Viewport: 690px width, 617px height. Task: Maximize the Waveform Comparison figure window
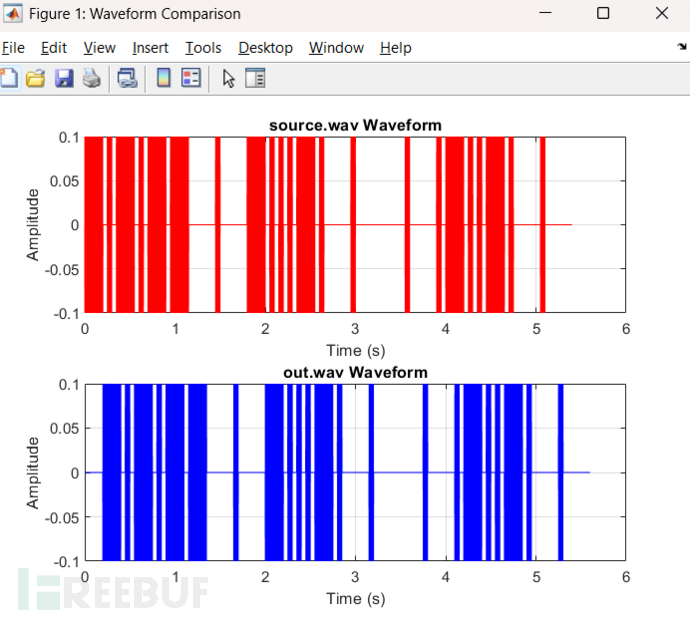603,13
